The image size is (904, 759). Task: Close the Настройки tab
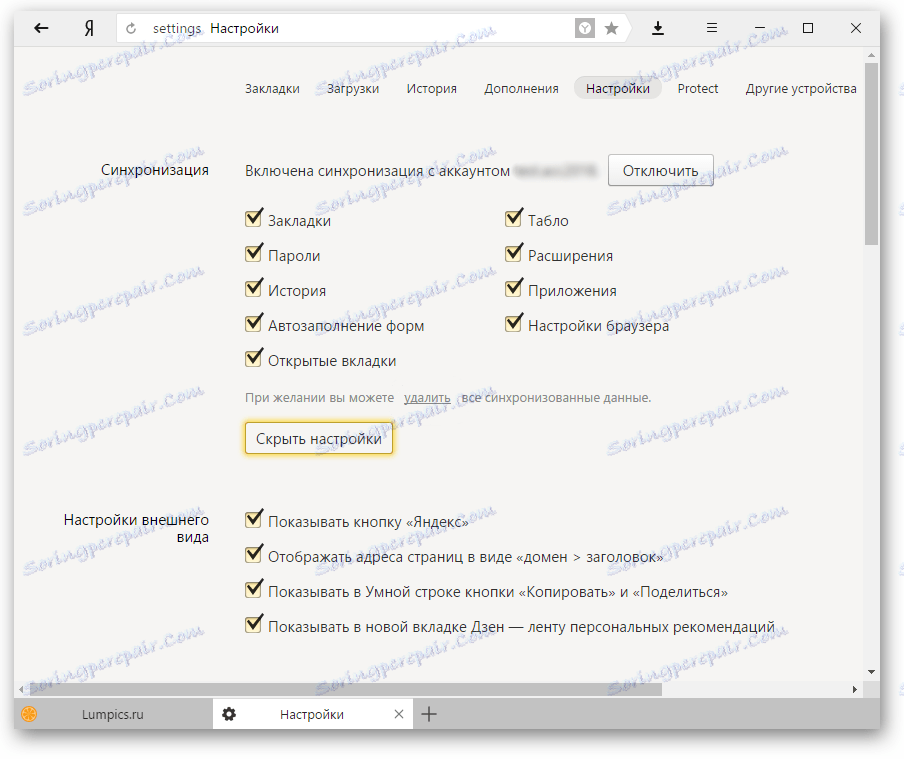(x=398, y=714)
